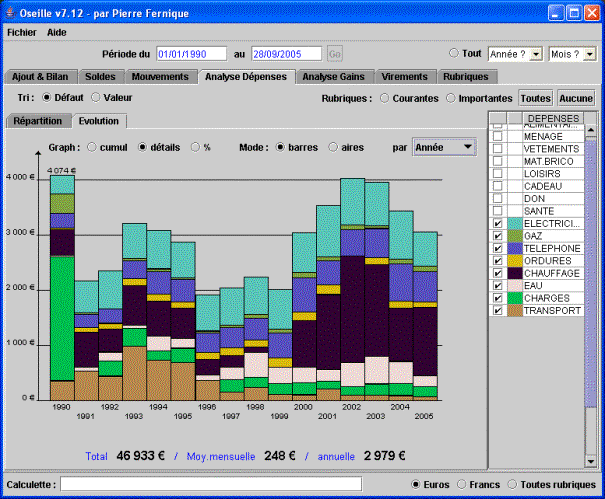Screen dimensions: 605x499
Task: Switch to the Virements tab
Action: [404, 77]
